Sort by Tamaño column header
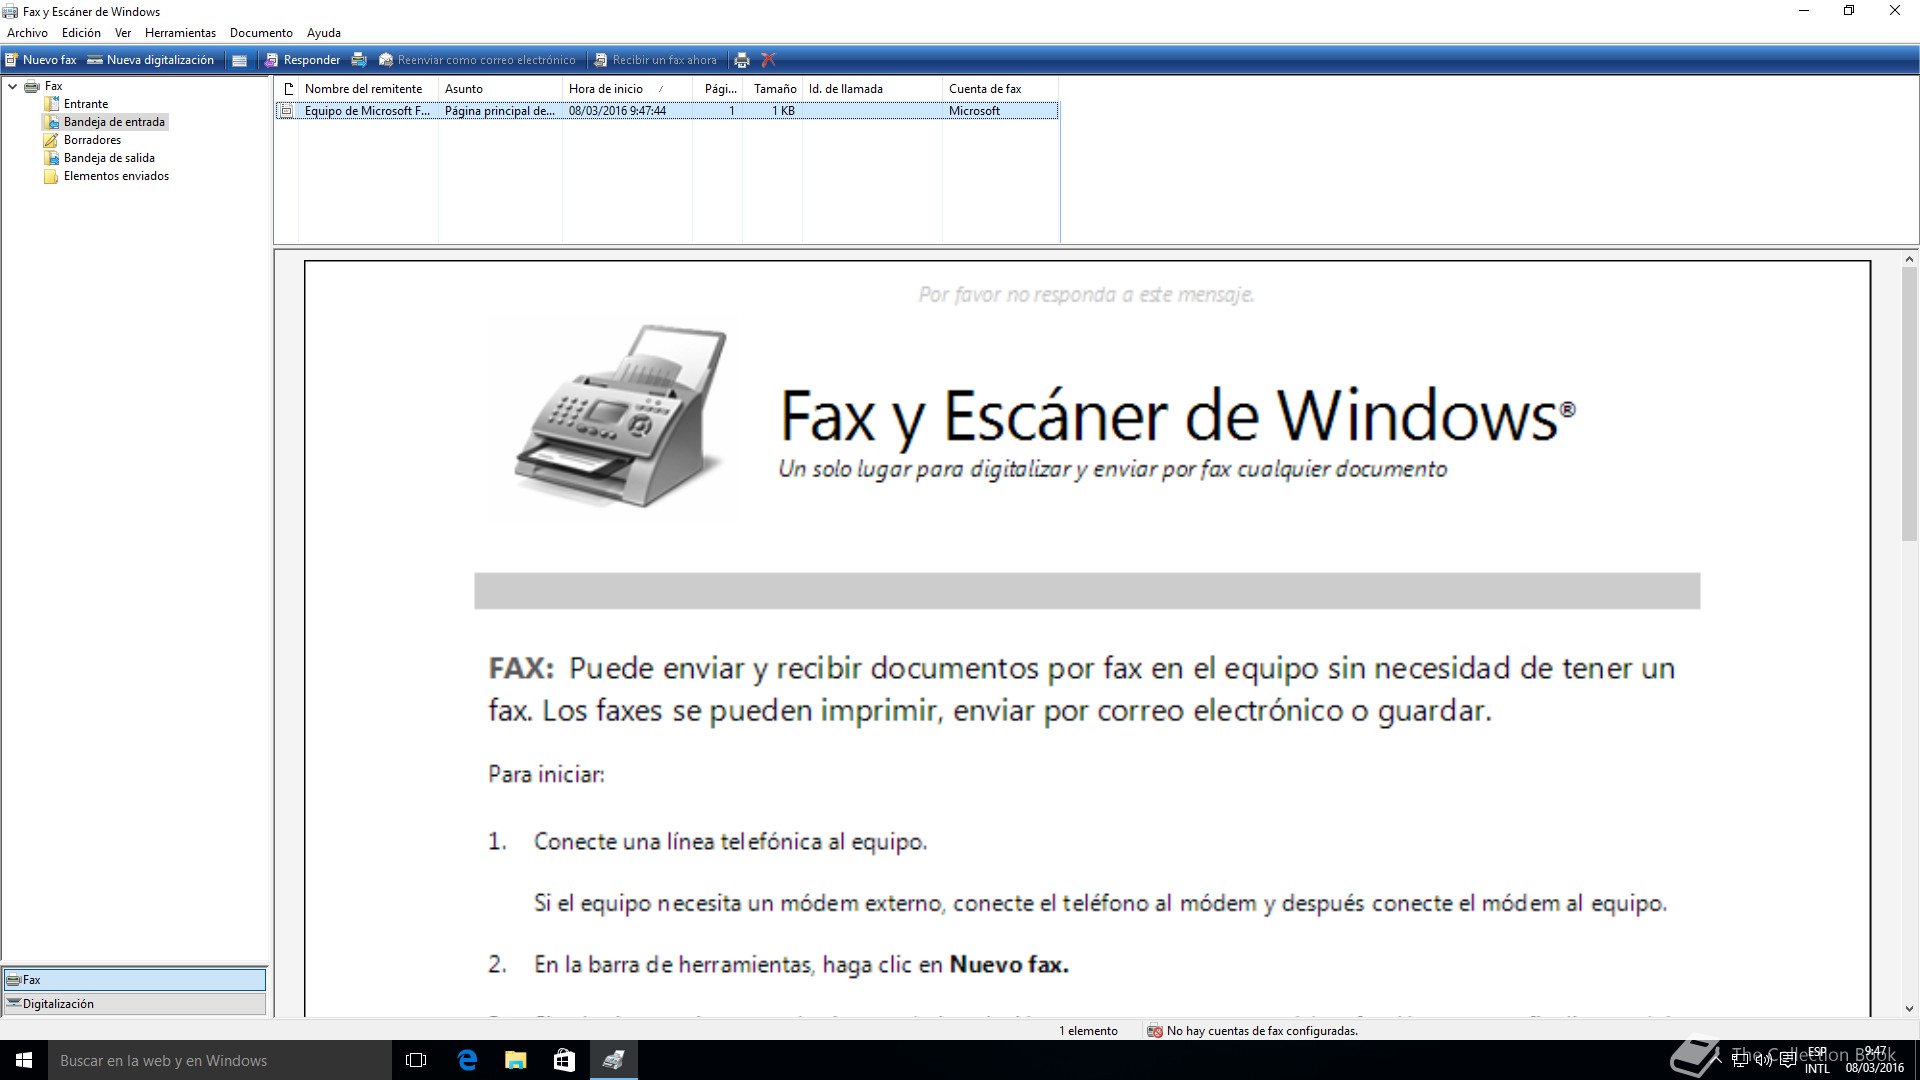 click(772, 89)
